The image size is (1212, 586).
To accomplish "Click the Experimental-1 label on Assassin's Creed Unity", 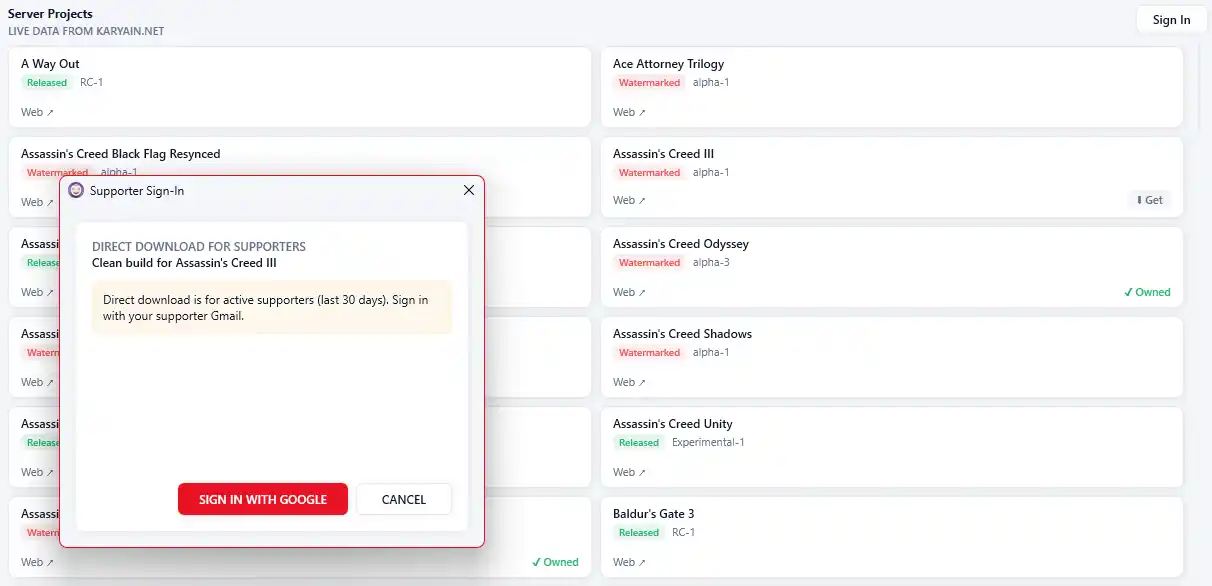I will (708, 443).
